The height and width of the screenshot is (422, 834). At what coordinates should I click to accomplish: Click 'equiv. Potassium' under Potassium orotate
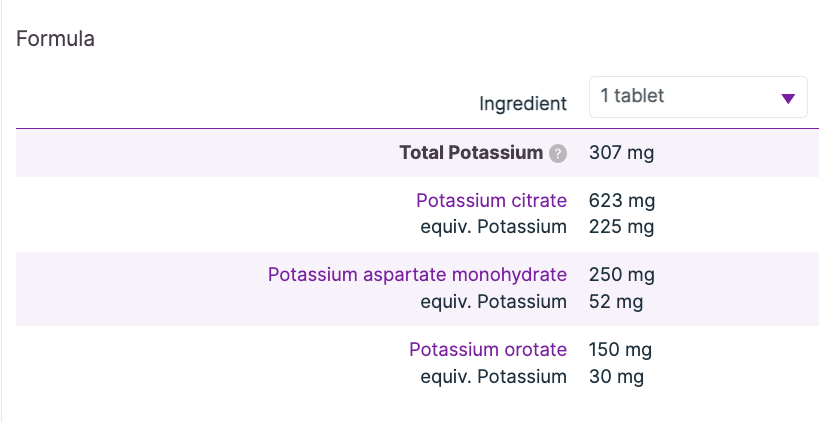pos(493,377)
